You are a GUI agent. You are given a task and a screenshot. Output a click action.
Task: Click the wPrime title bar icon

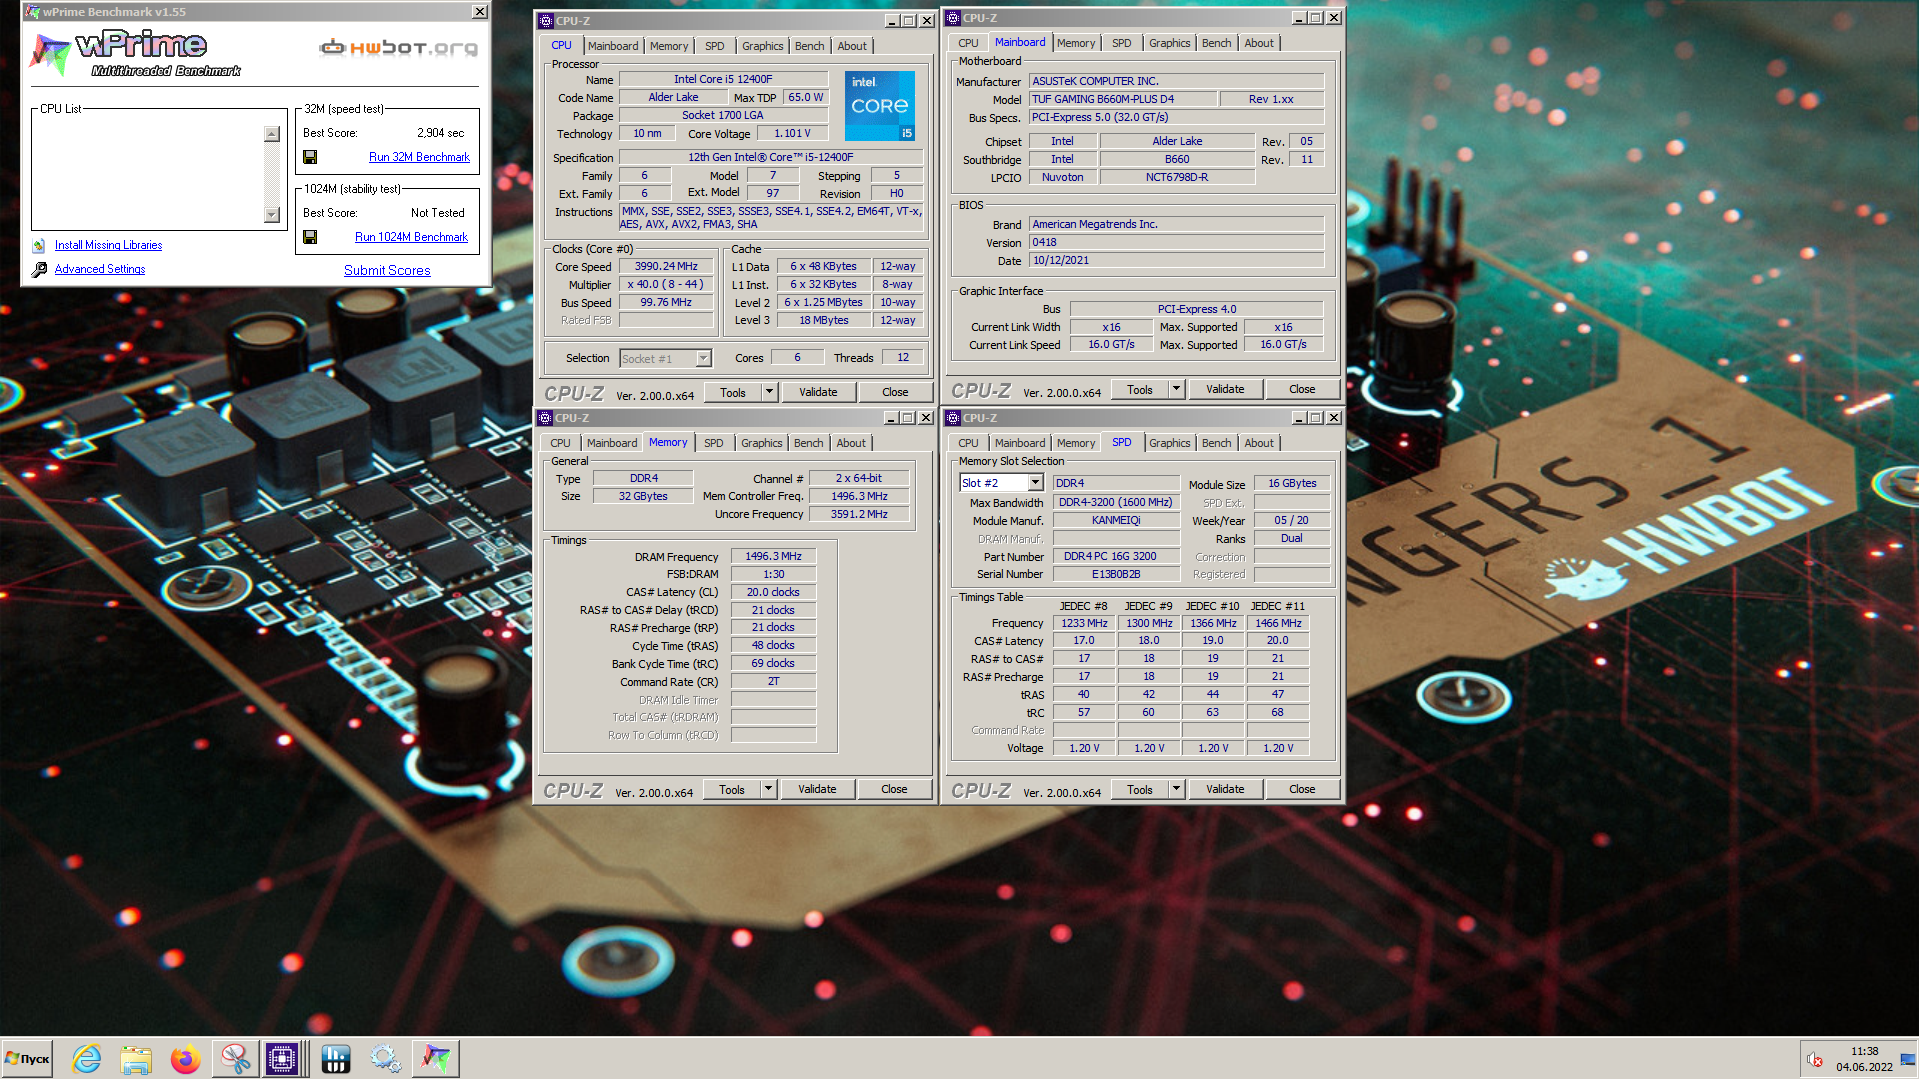(32, 12)
